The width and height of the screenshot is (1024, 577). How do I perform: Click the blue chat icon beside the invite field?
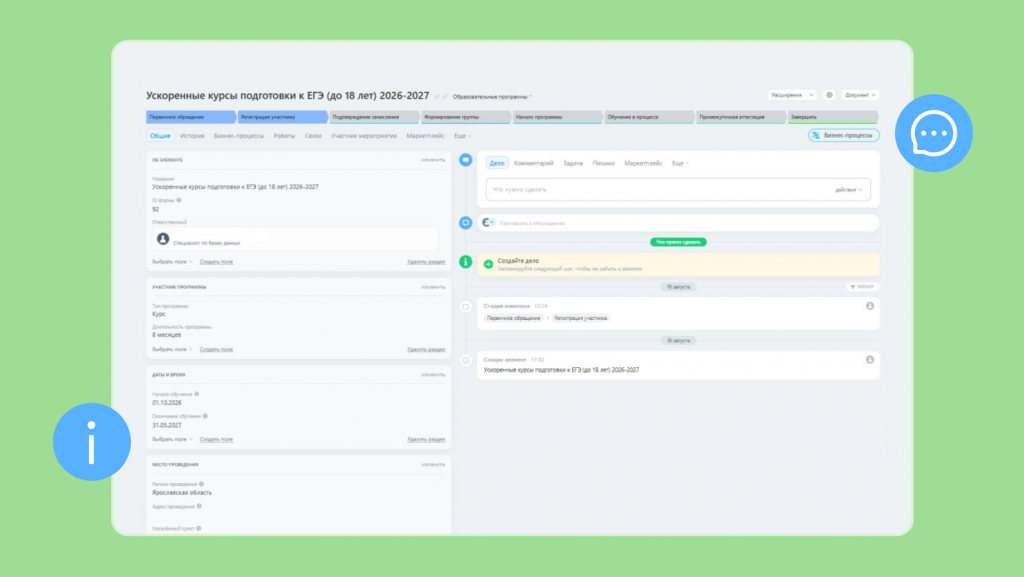(466, 223)
